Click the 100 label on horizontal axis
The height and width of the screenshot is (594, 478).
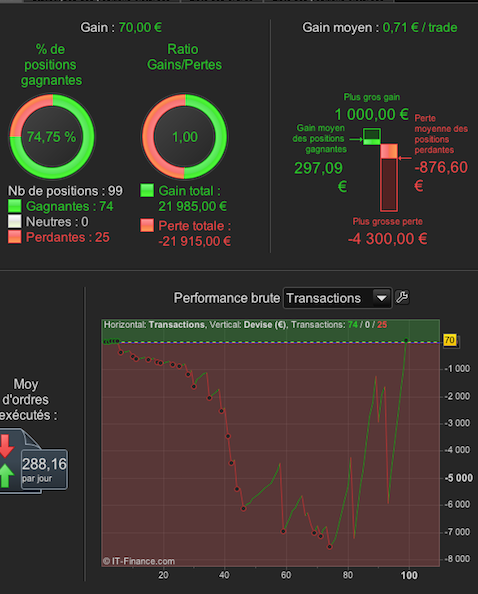(x=409, y=575)
